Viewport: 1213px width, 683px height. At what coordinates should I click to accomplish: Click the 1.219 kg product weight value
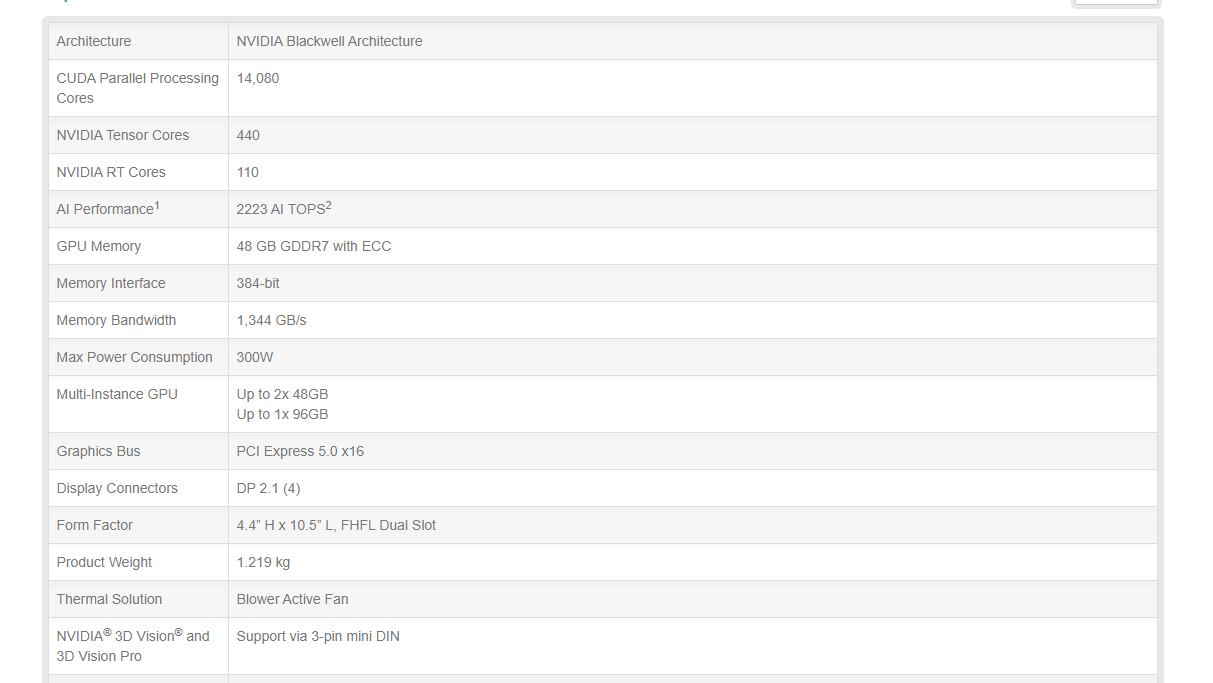[263, 562]
